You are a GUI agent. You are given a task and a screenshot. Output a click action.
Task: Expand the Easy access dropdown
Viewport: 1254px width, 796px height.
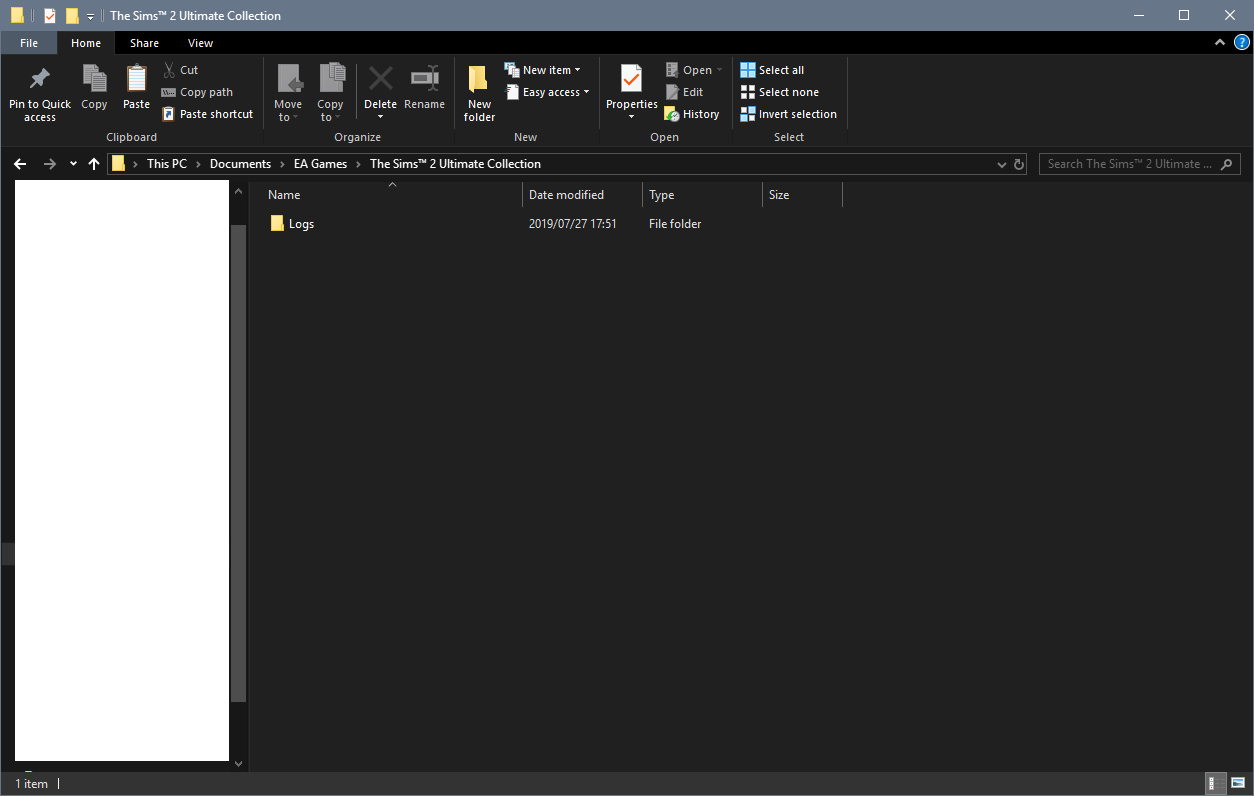point(586,92)
